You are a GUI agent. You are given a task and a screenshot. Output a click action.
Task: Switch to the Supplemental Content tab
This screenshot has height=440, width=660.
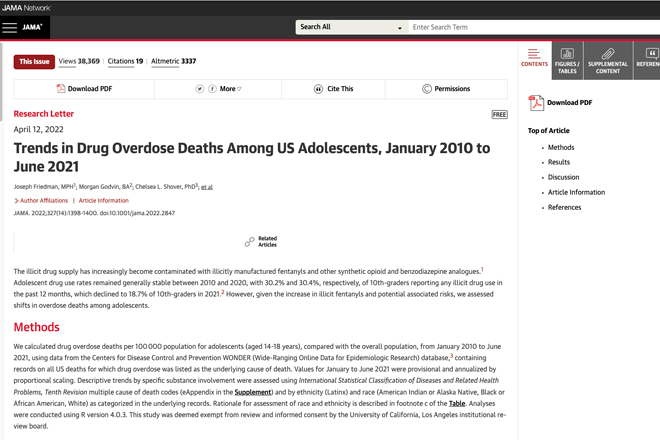[x=608, y=60]
